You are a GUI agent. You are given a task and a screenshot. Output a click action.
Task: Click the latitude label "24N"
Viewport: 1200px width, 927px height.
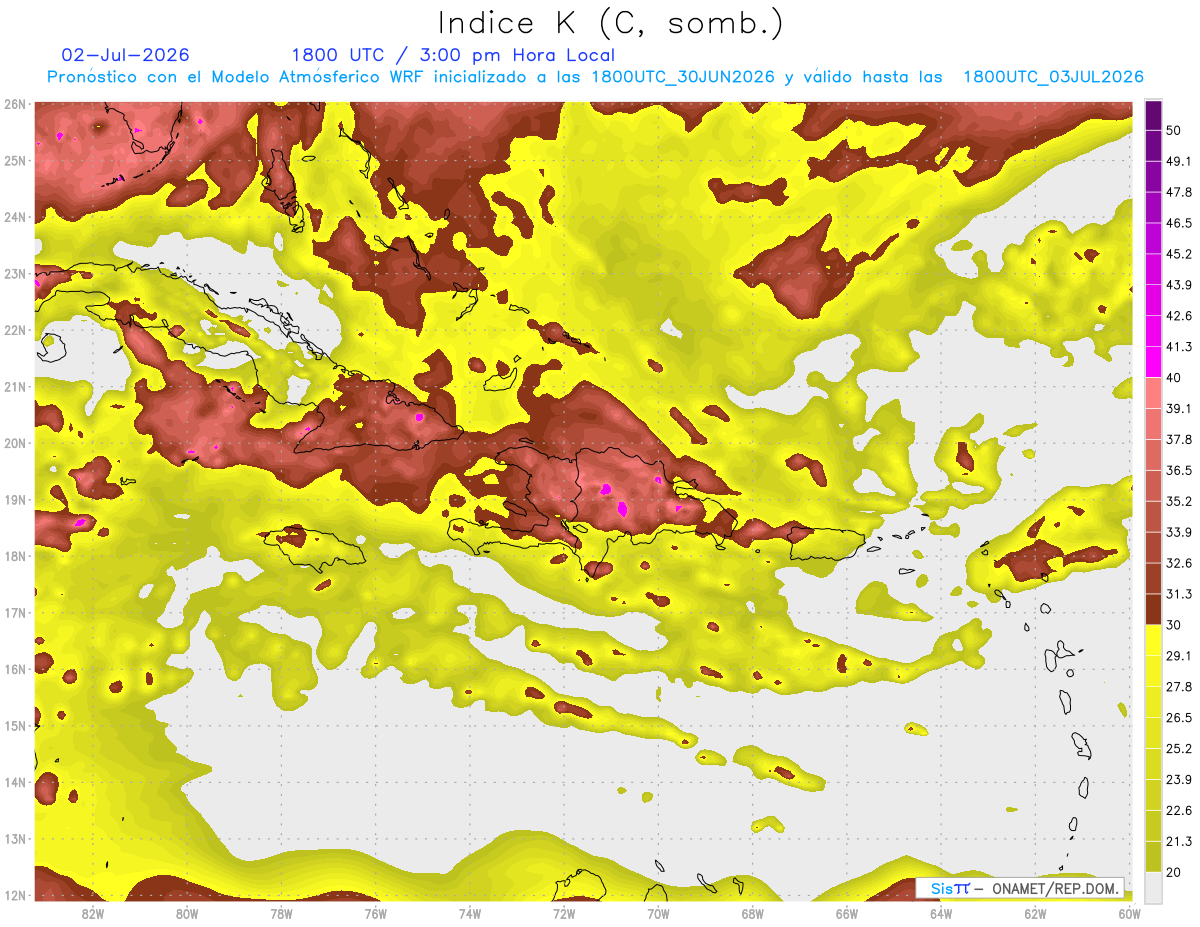(14, 217)
